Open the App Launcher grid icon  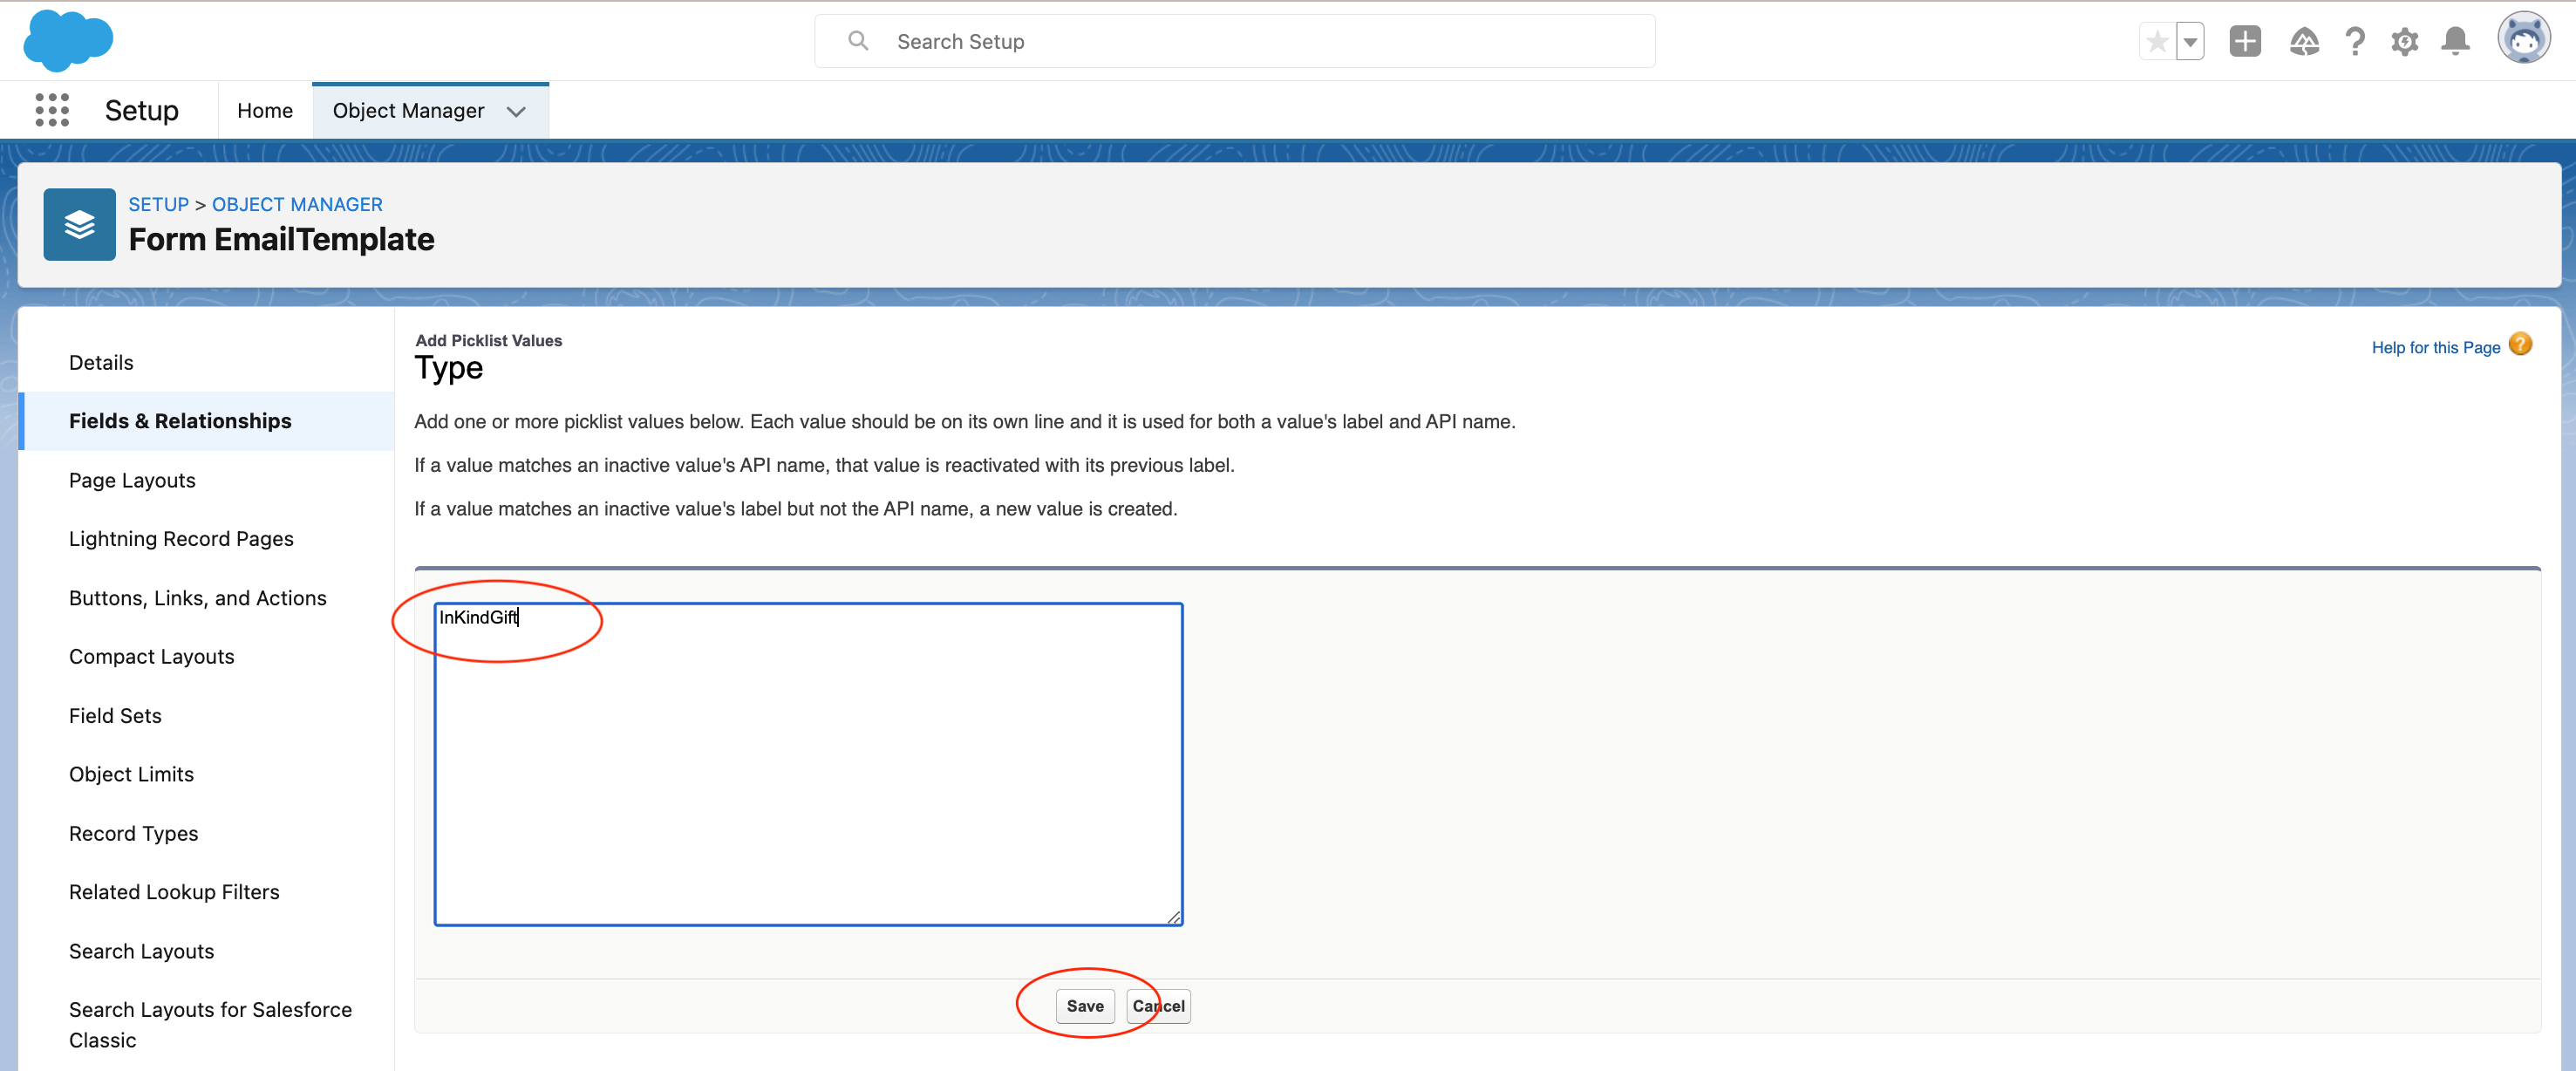click(x=52, y=110)
